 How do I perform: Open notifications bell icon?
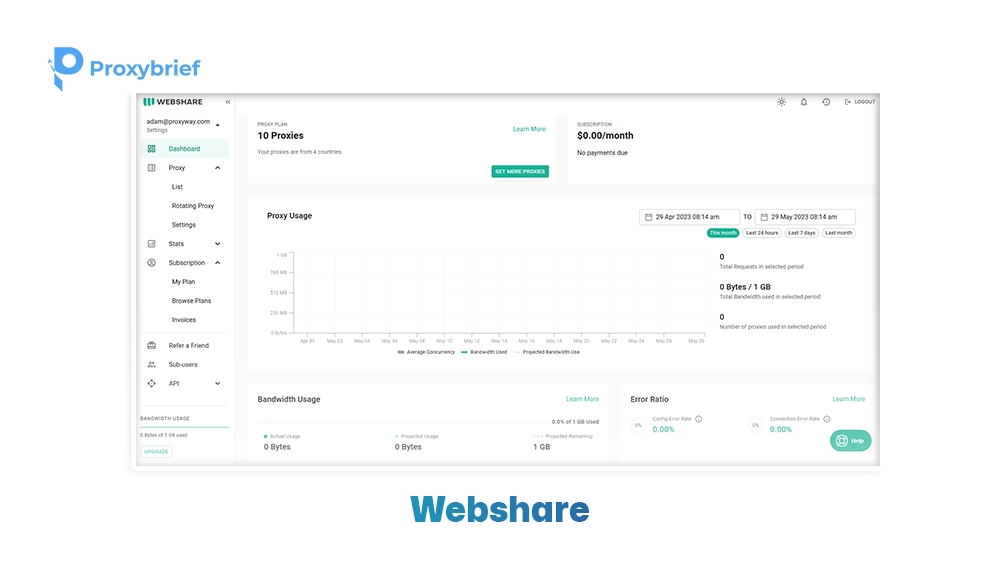(x=804, y=102)
